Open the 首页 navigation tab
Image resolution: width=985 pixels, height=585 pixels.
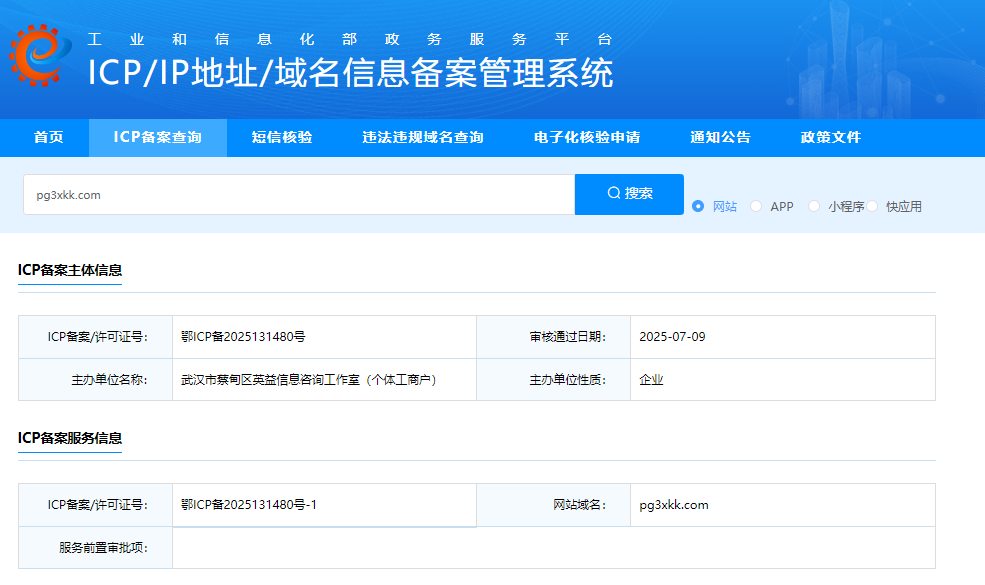[48, 138]
